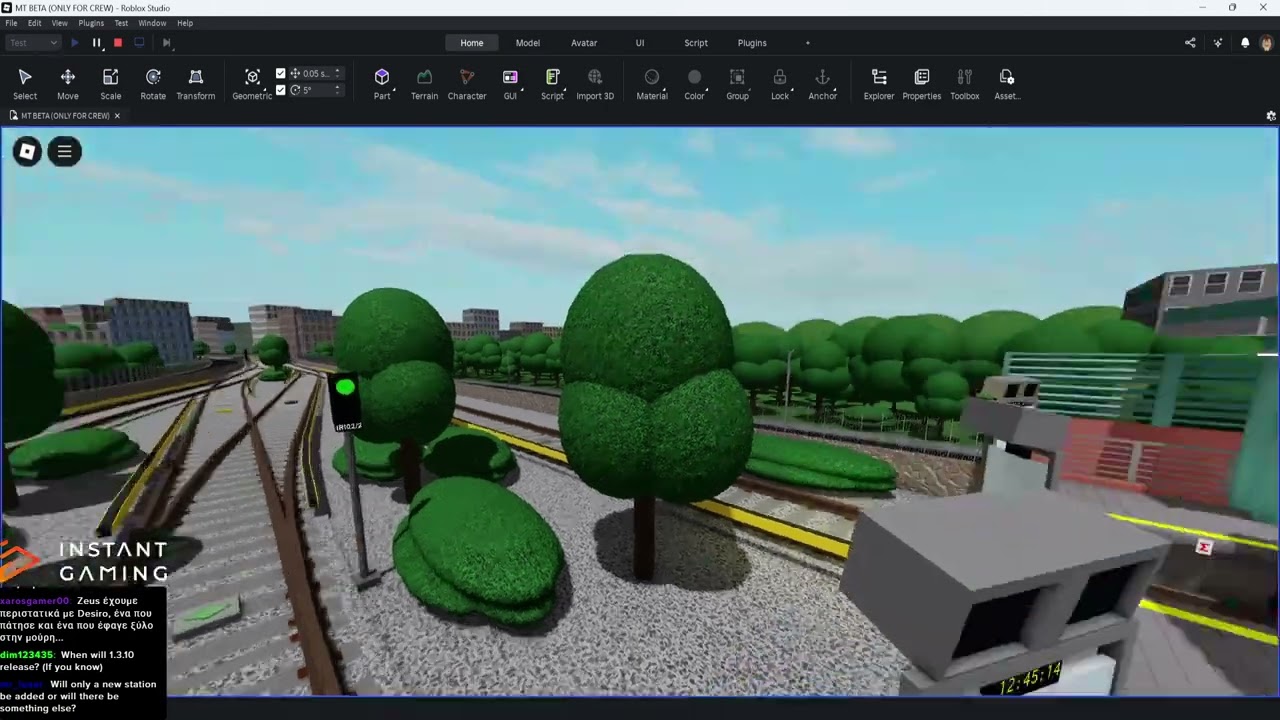Choose the Select tool
Screen dimensions: 1280x720
click(x=25, y=84)
